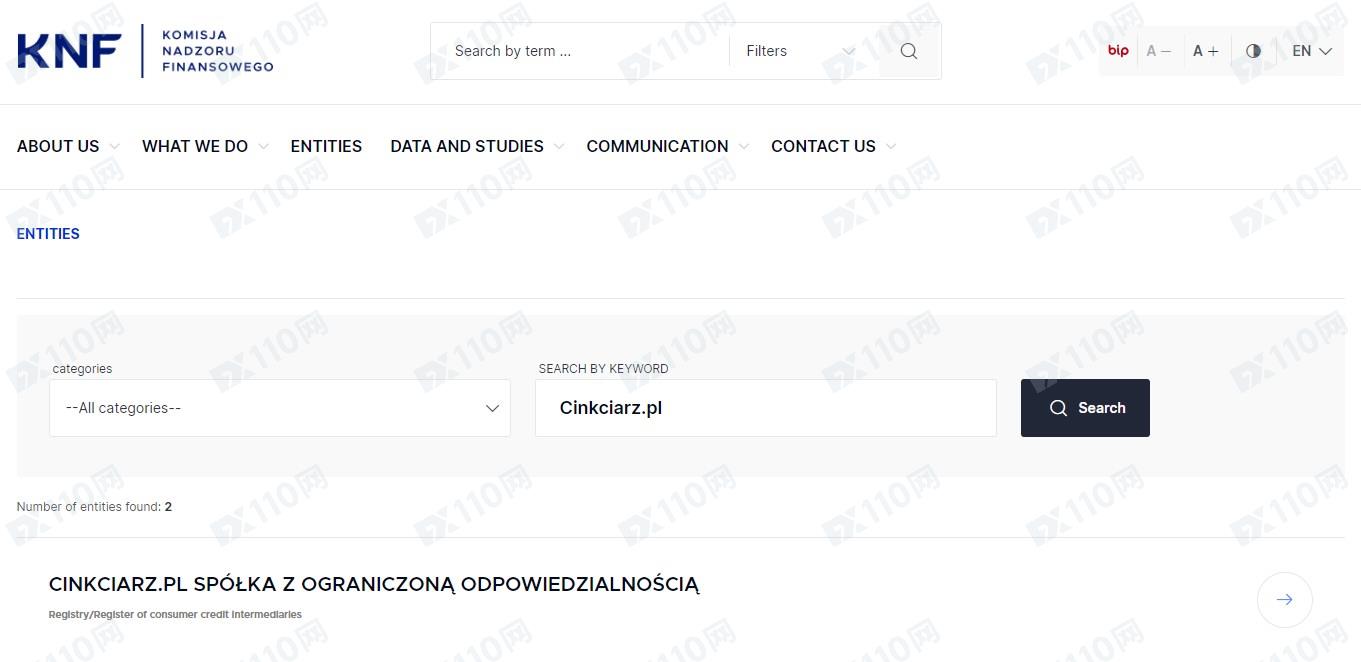
Task: Open the All categories dropdown
Action: pos(280,408)
